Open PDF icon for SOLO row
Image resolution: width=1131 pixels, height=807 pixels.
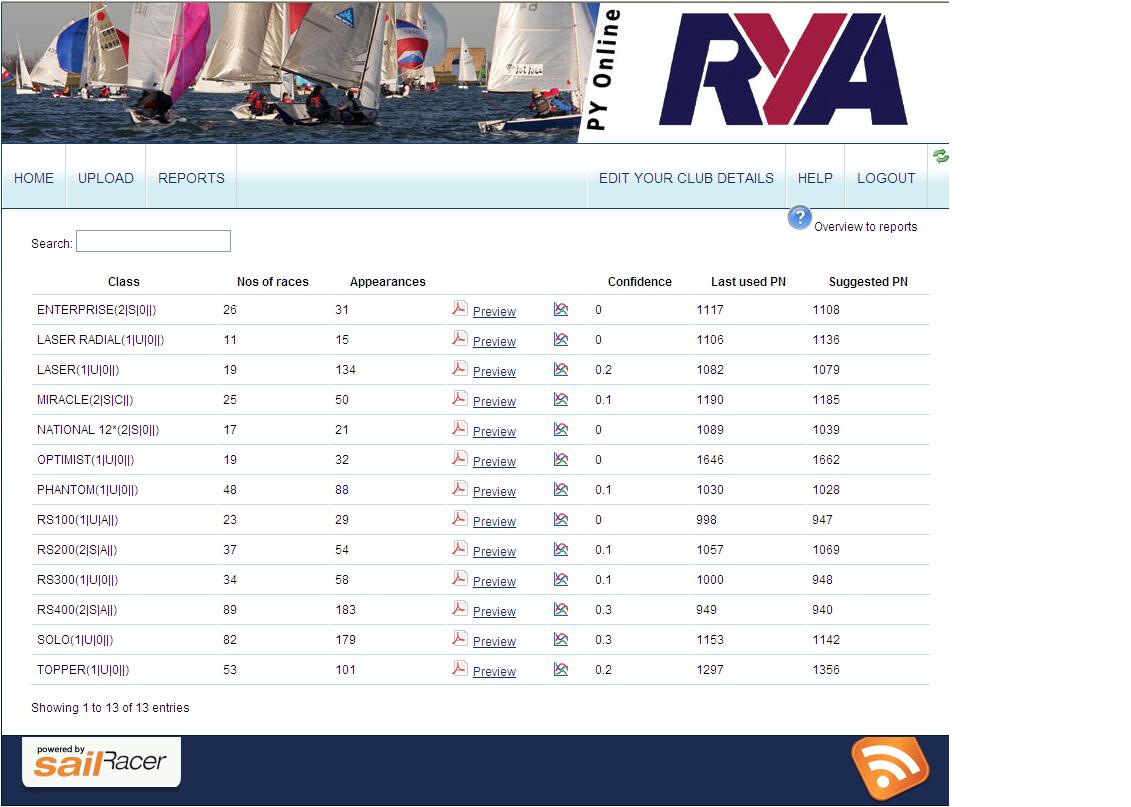tap(459, 639)
